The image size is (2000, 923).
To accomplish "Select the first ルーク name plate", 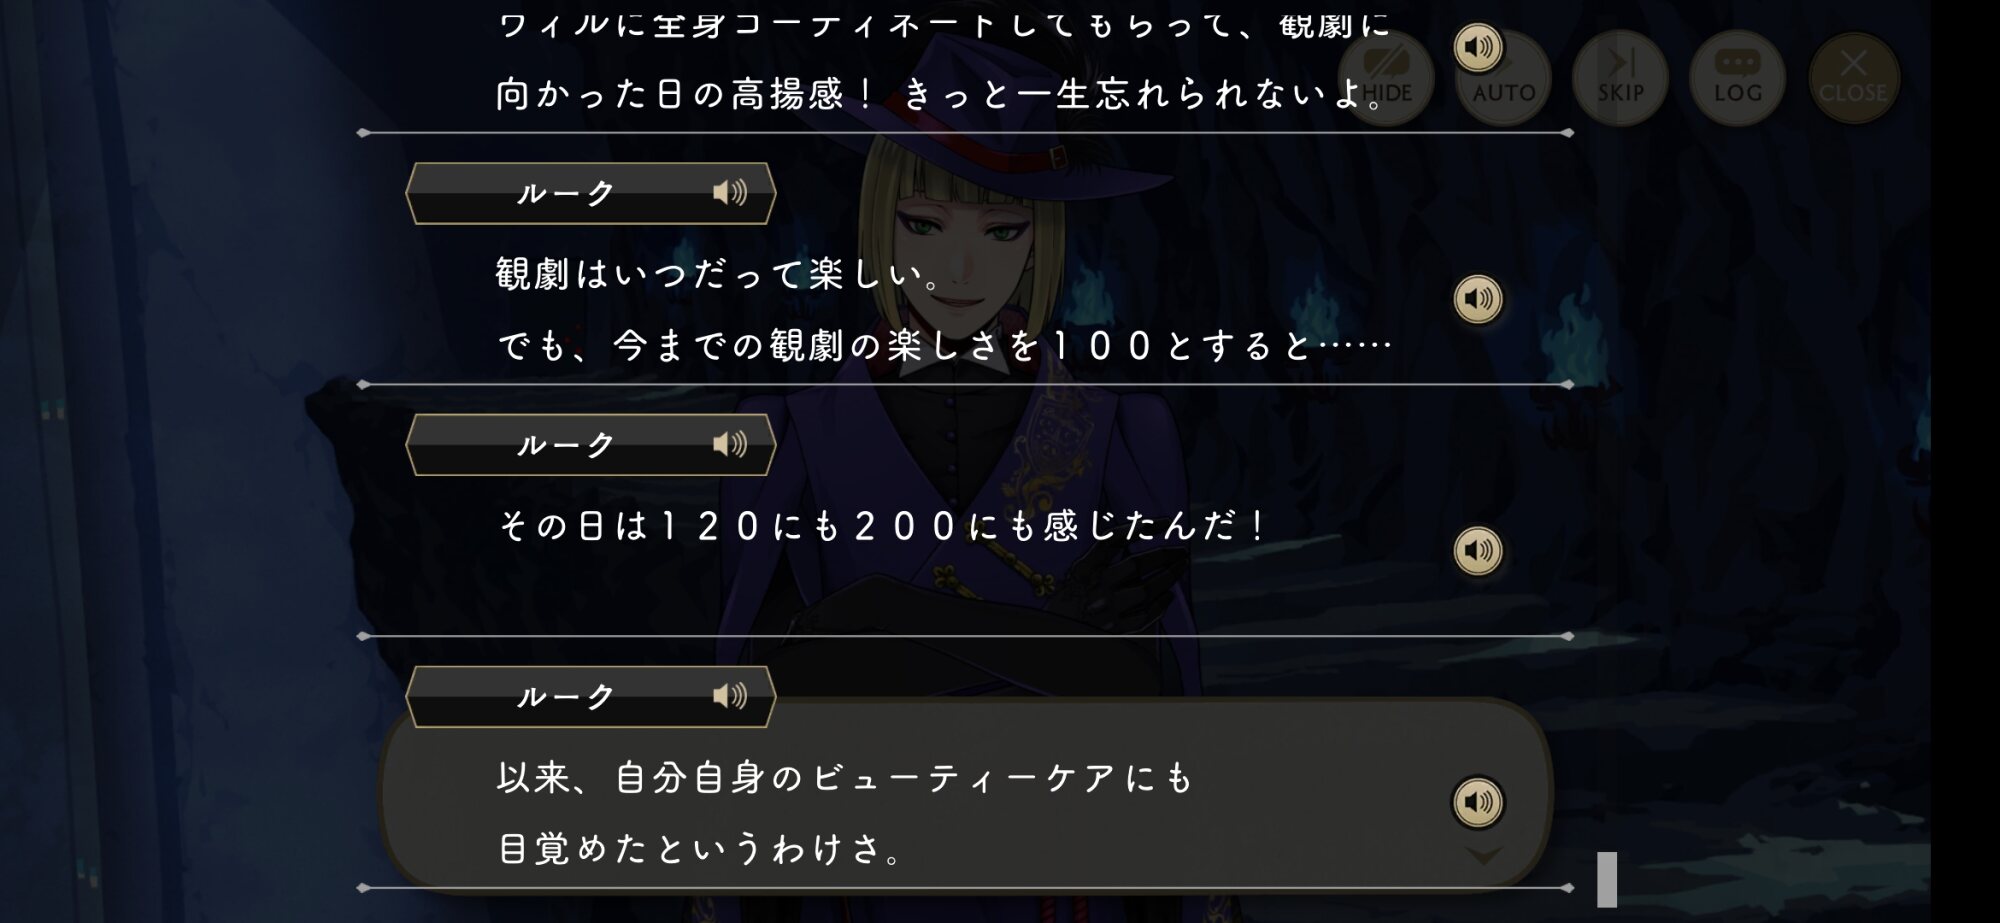I will pos(591,193).
